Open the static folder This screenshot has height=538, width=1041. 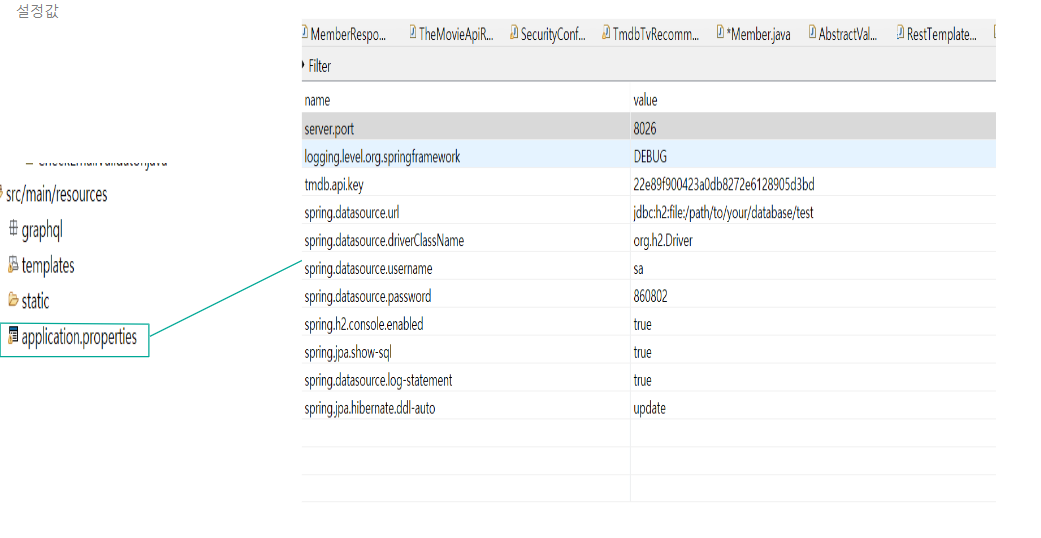pos(35,302)
